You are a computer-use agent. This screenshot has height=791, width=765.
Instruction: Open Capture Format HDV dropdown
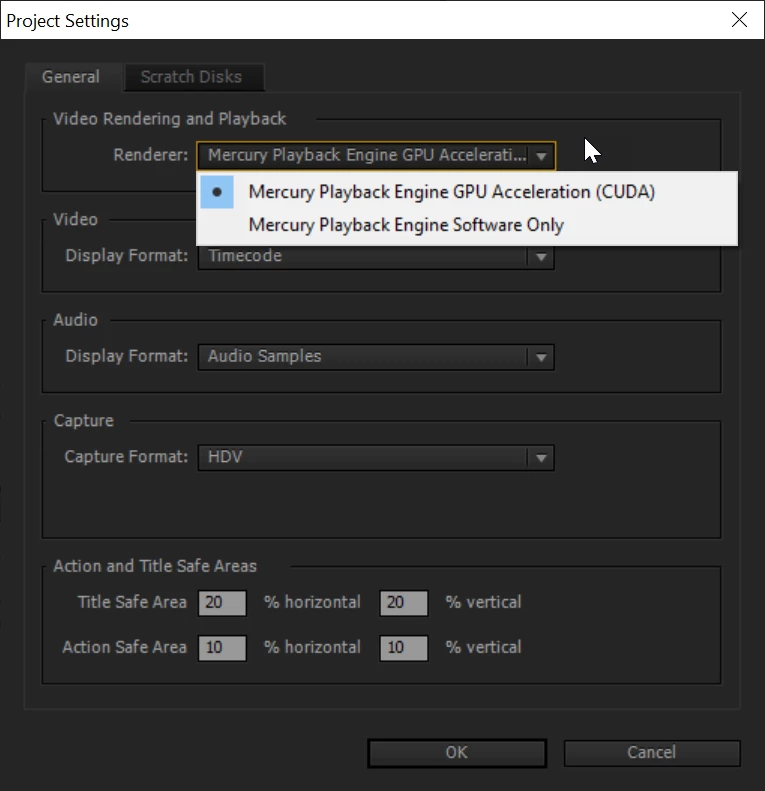click(376, 458)
